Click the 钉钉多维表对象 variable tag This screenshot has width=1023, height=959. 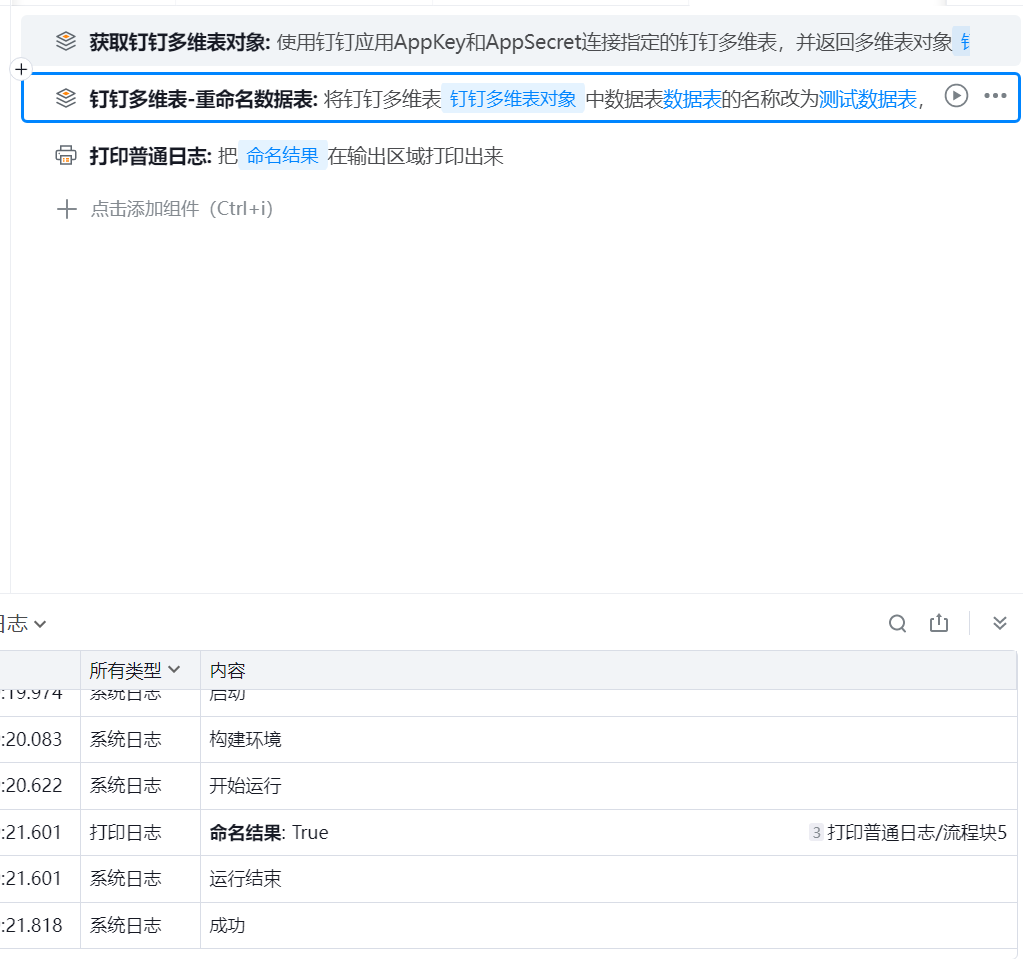pos(513,98)
